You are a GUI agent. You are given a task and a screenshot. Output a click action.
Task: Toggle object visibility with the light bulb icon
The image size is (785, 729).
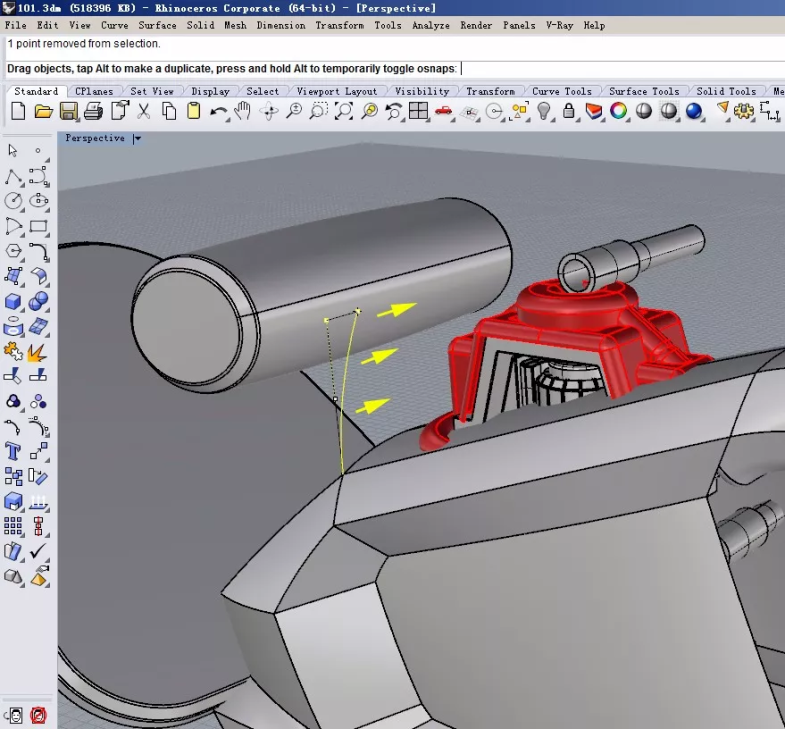point(544,111)
